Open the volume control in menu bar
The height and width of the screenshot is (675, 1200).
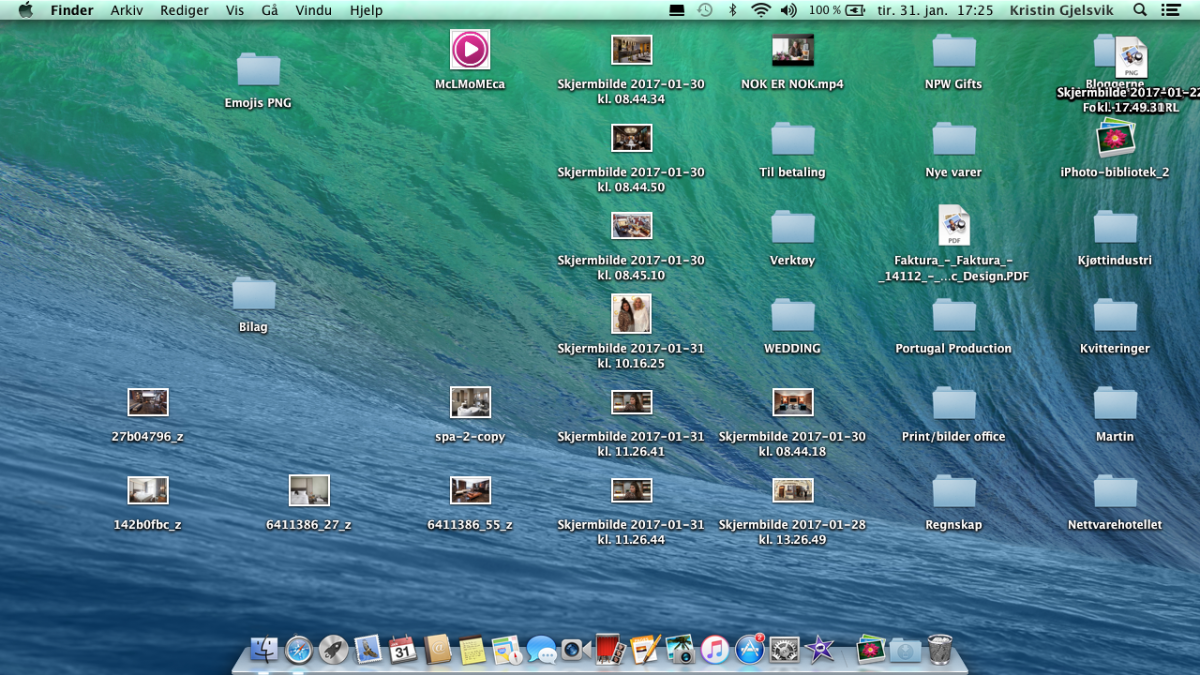tap(788, 10)
